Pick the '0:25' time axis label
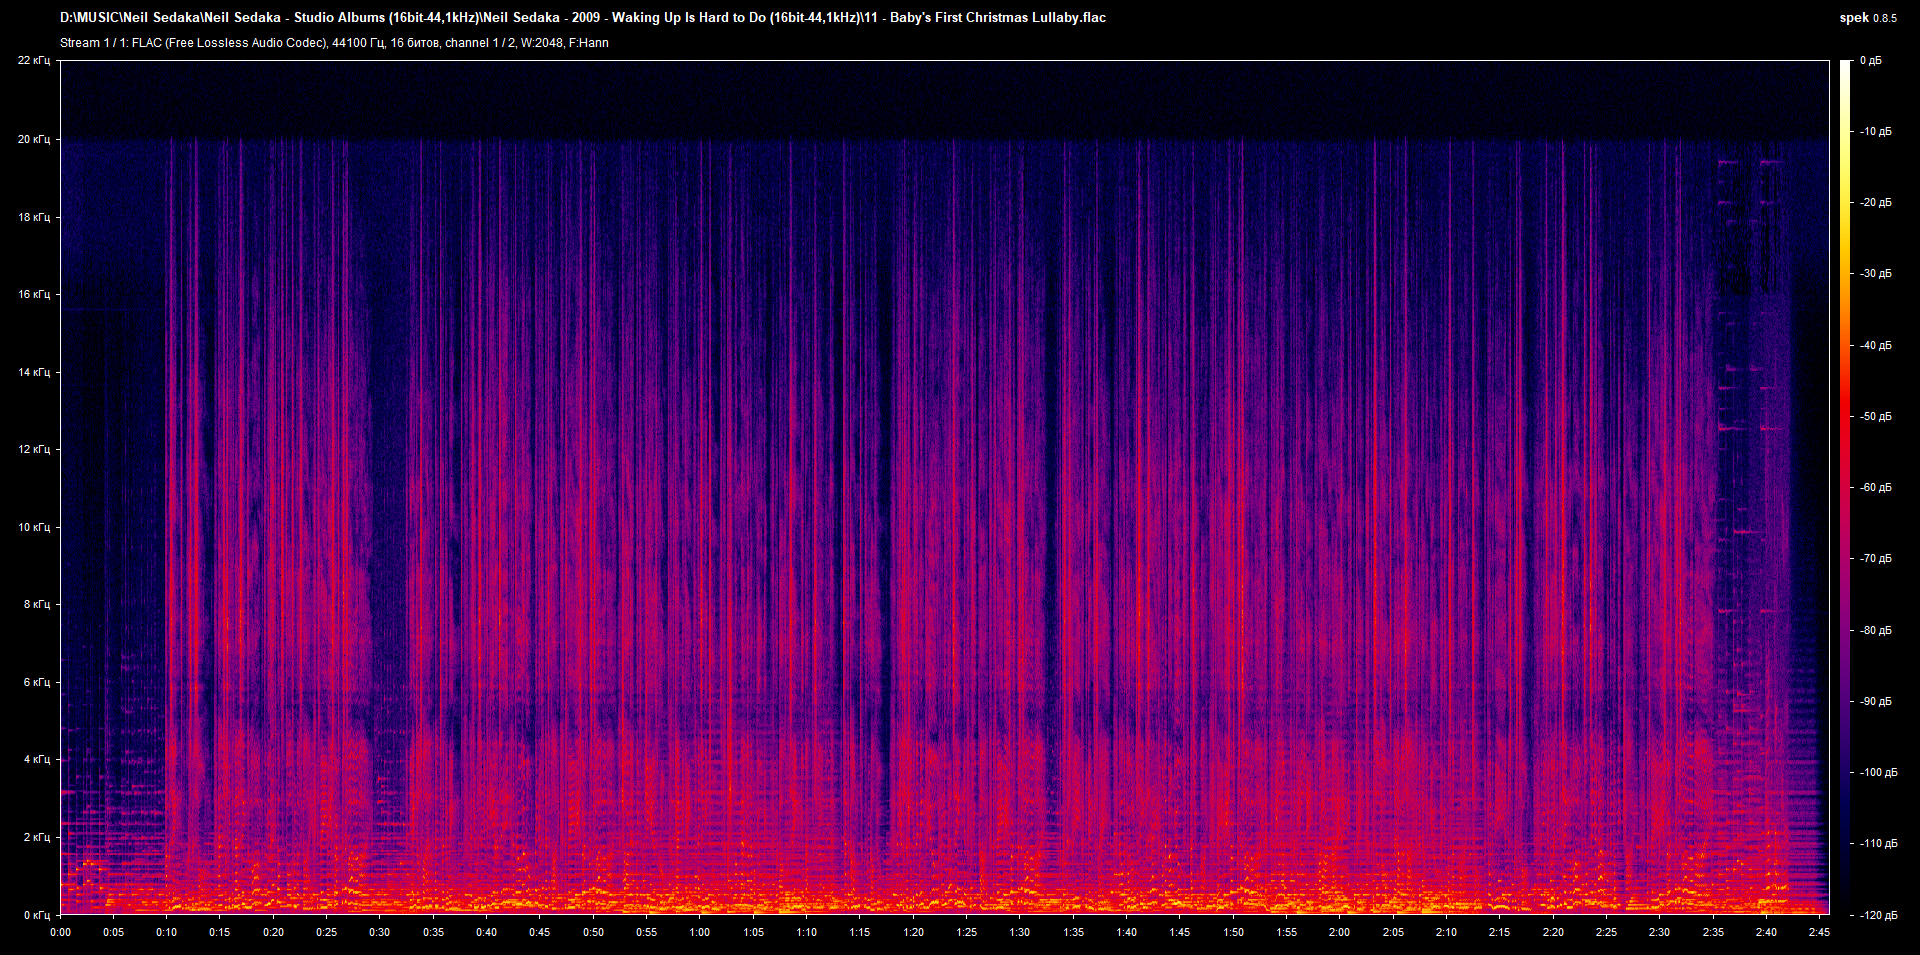The image size is (1920, 955). tap(327, 932)
